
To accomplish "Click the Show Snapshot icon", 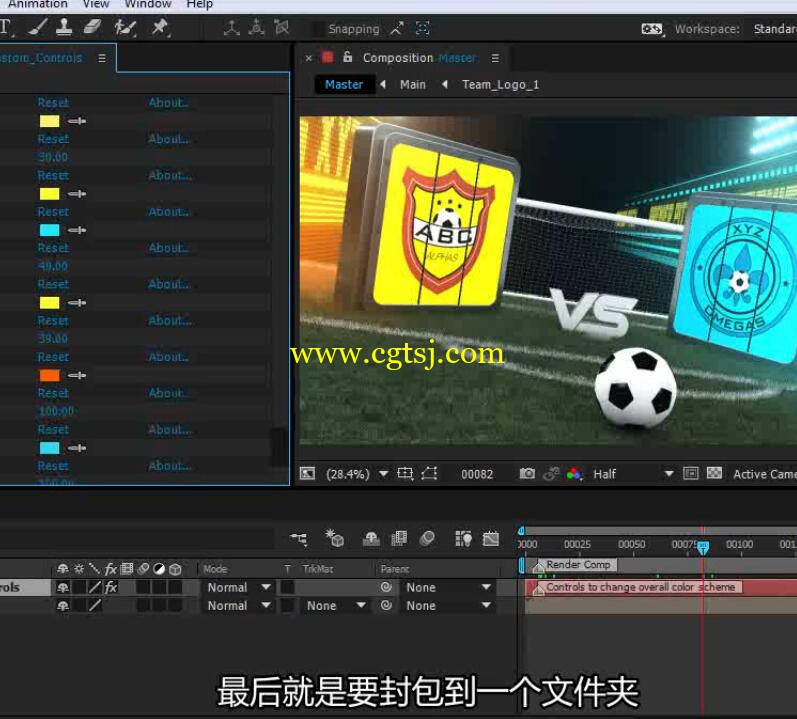I will coord(551,474).
